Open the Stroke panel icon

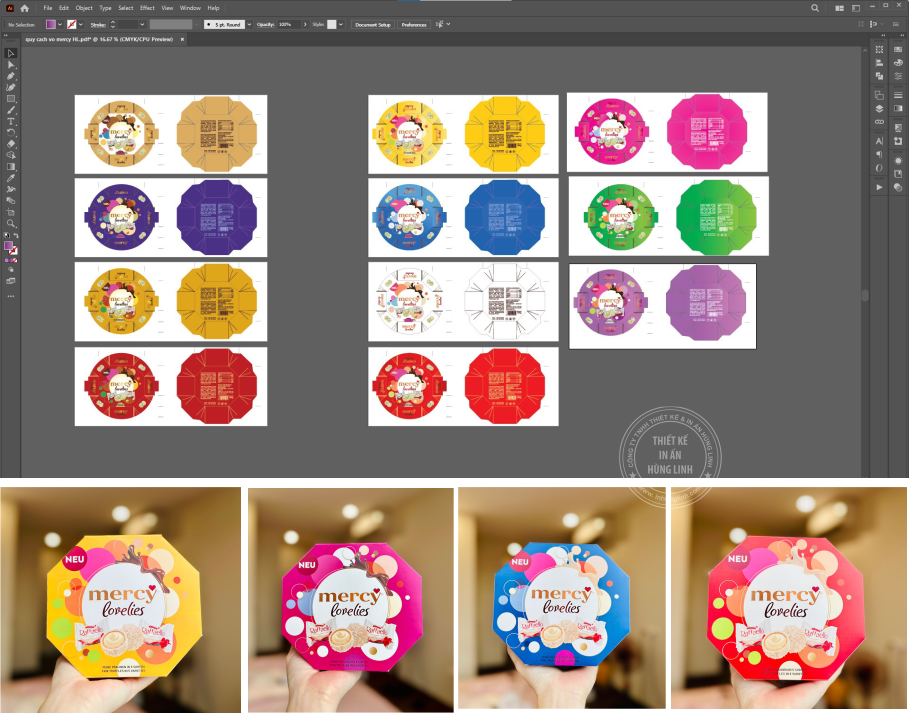click(898, 95)
